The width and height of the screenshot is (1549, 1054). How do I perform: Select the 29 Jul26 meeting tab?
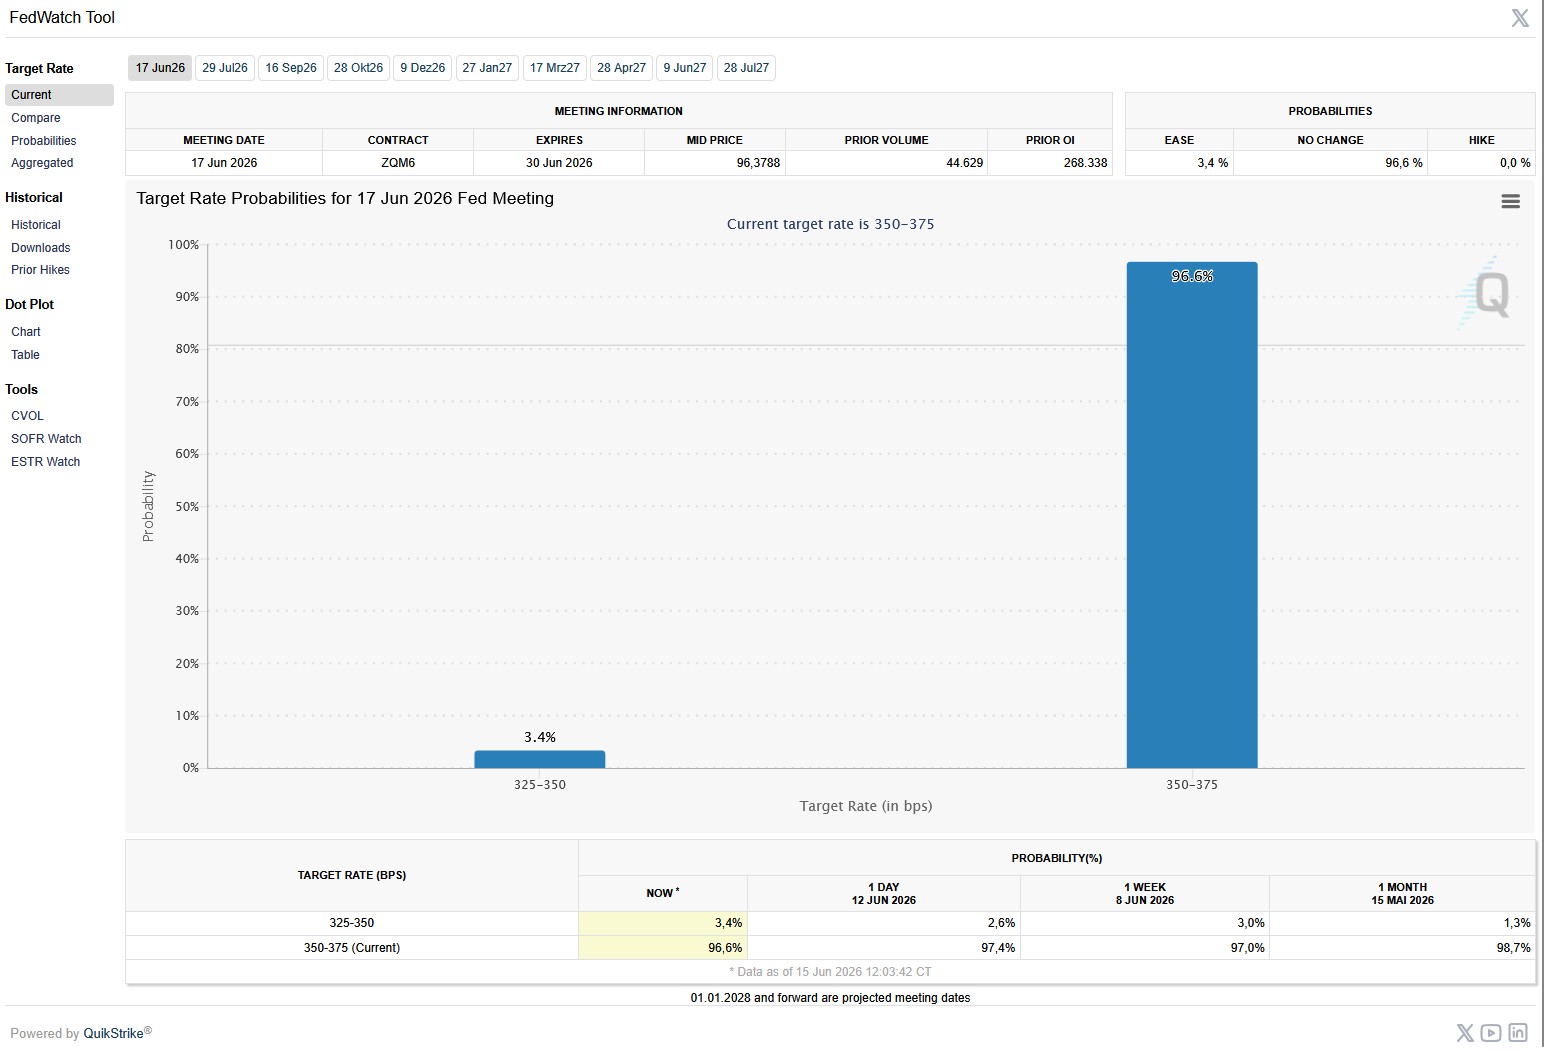click(225, 68)
